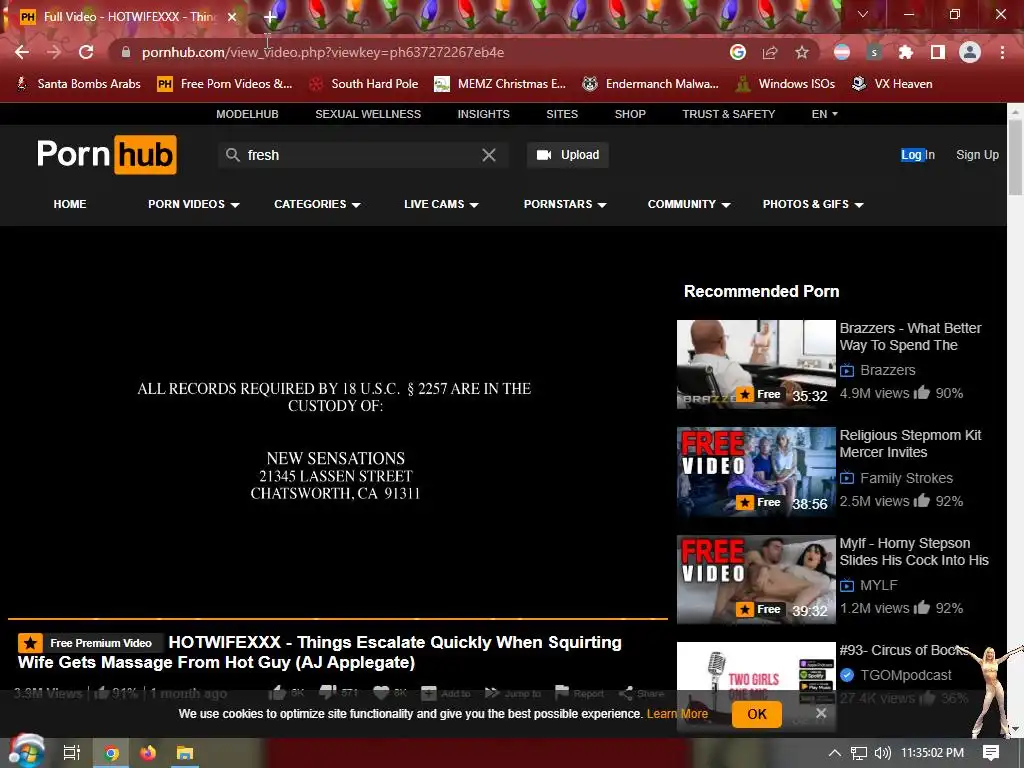Click the padlock site info icon
This screenshot has width=1024, height=768.
click(126, 52)
